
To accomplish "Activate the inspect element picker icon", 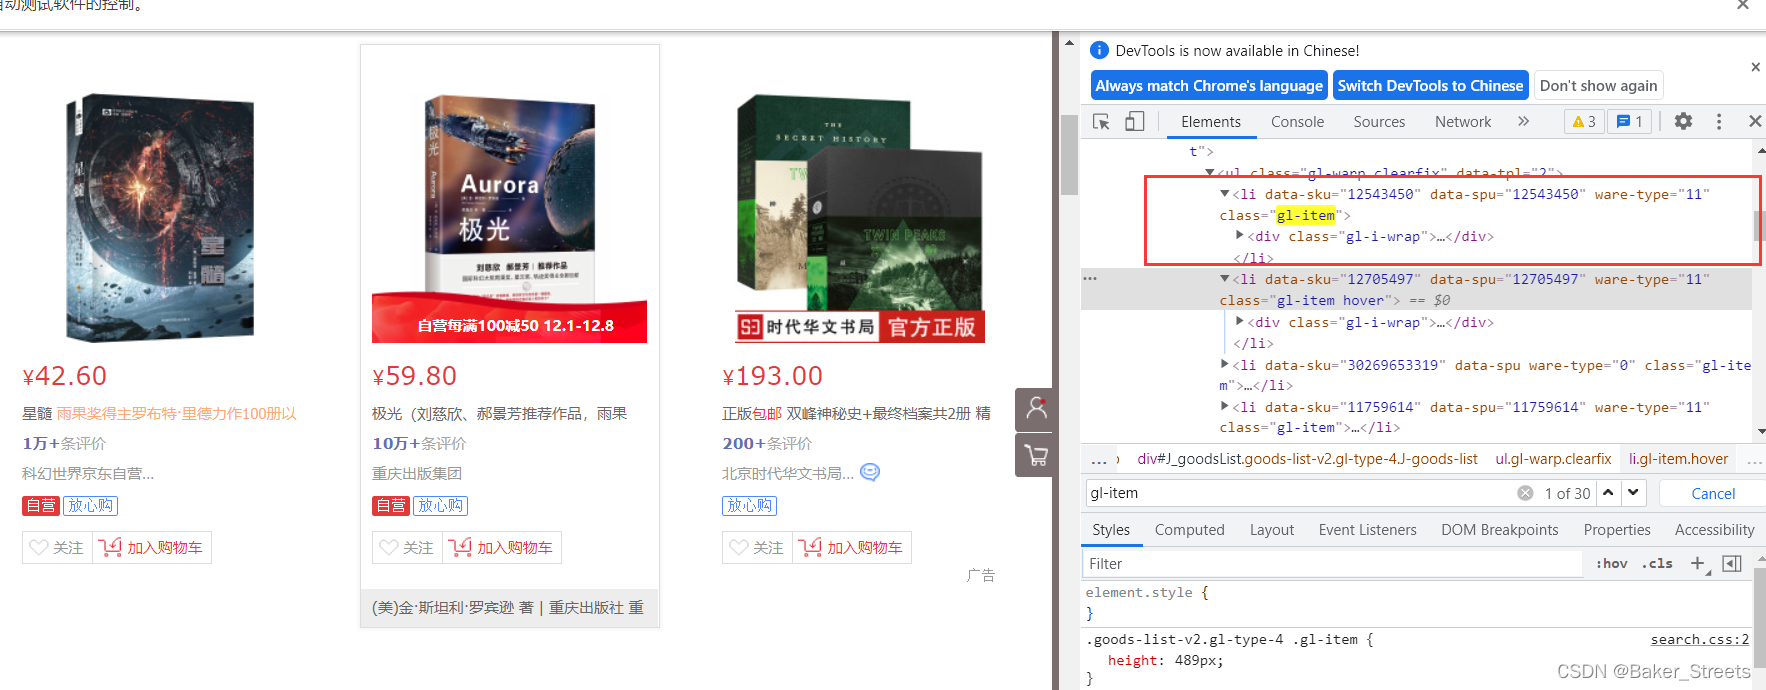I will pyautogui.click(x=1101, y=121).
